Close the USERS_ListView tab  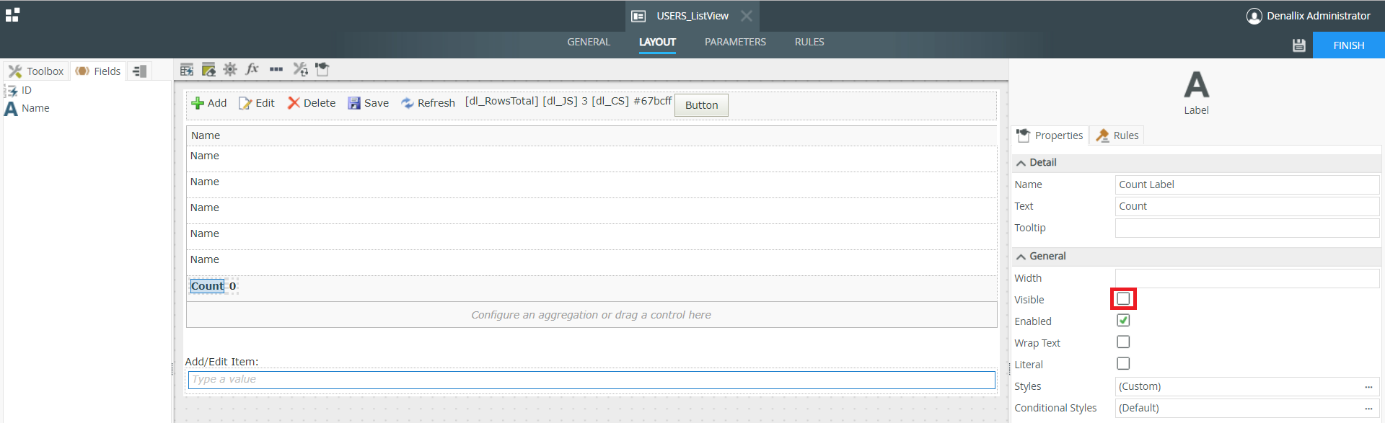(x=746, y=16)
